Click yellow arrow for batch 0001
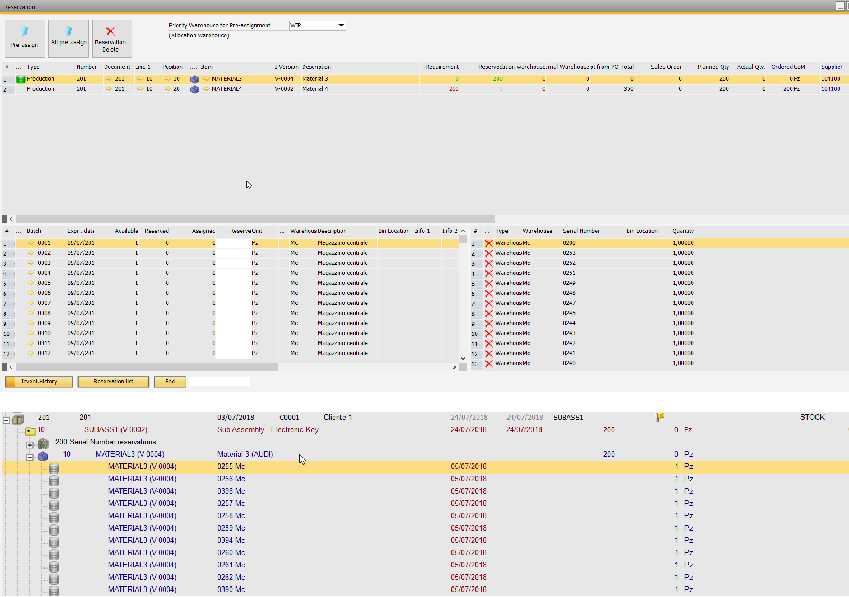 tap(31, 243)
